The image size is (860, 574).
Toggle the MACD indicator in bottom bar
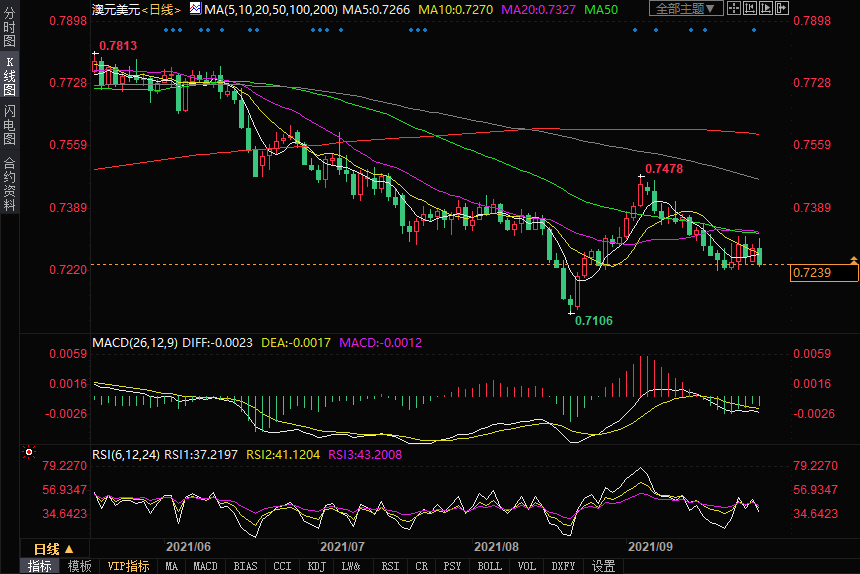click(x=205, y=566)
